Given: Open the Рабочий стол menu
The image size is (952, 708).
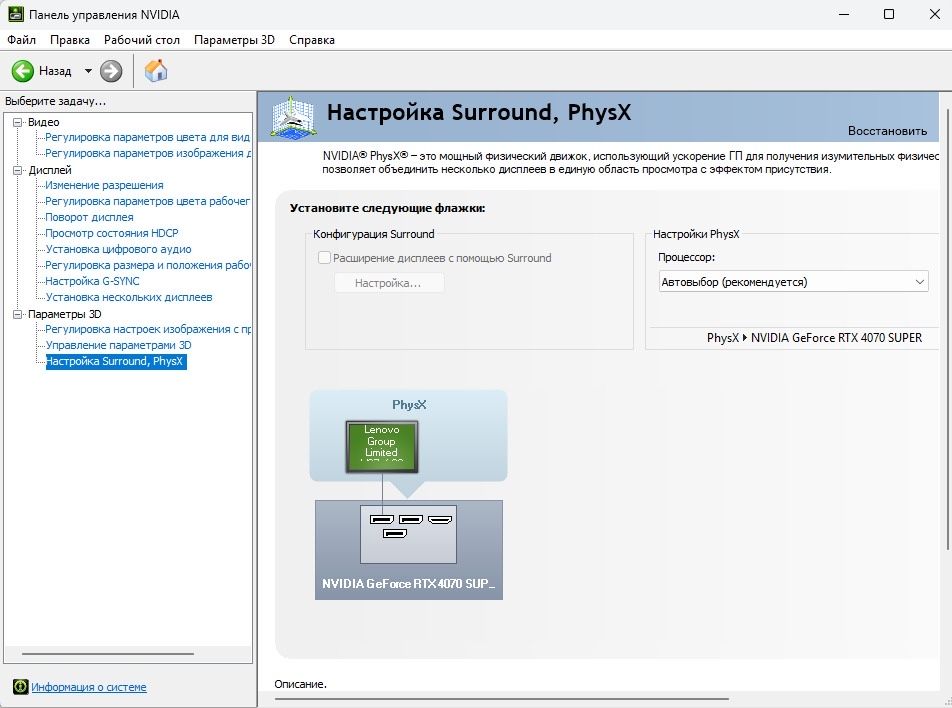Looking at the screenshot, I should [x=141, y=40].
